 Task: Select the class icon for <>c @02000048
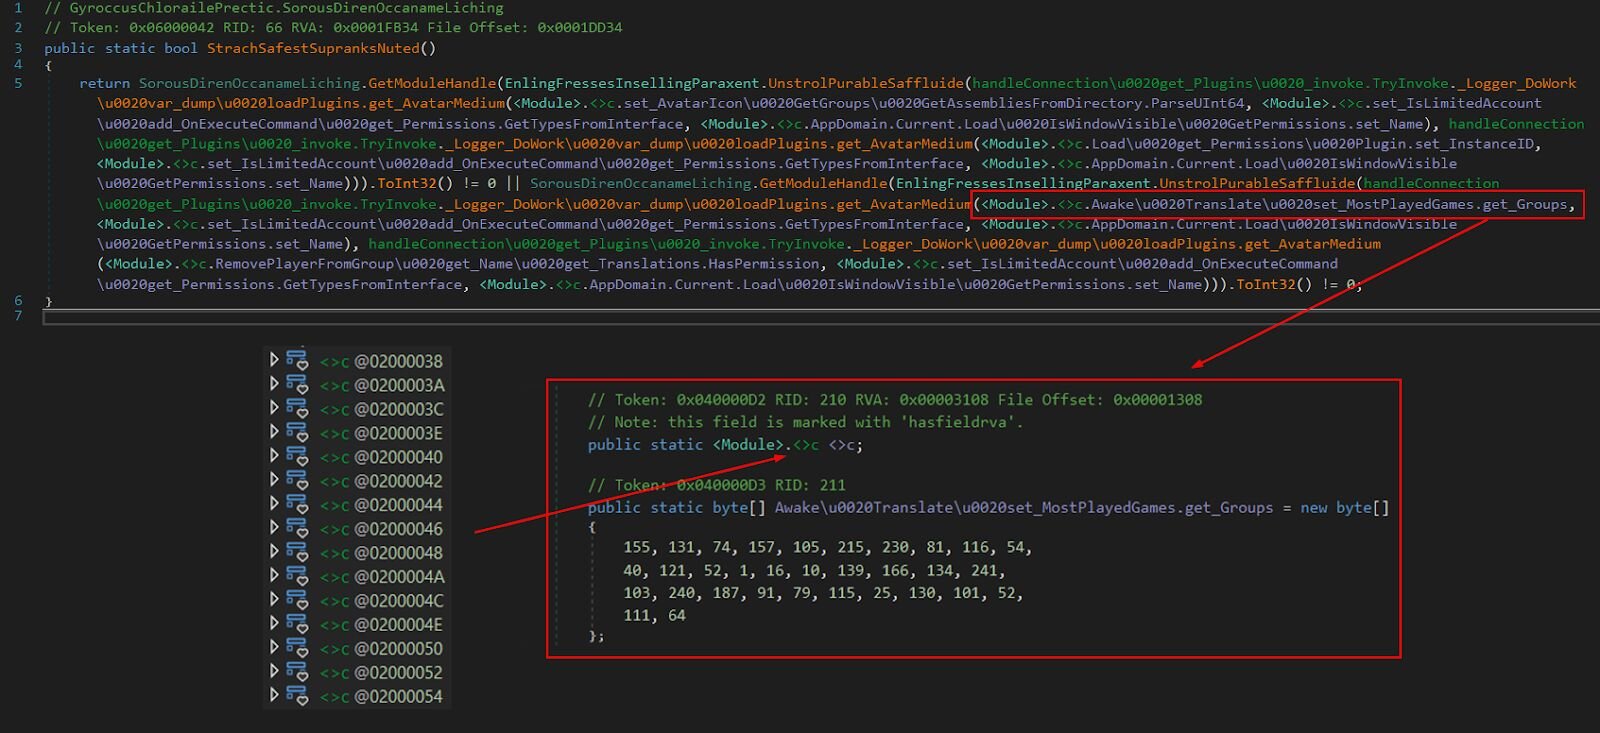click(297, 552)
